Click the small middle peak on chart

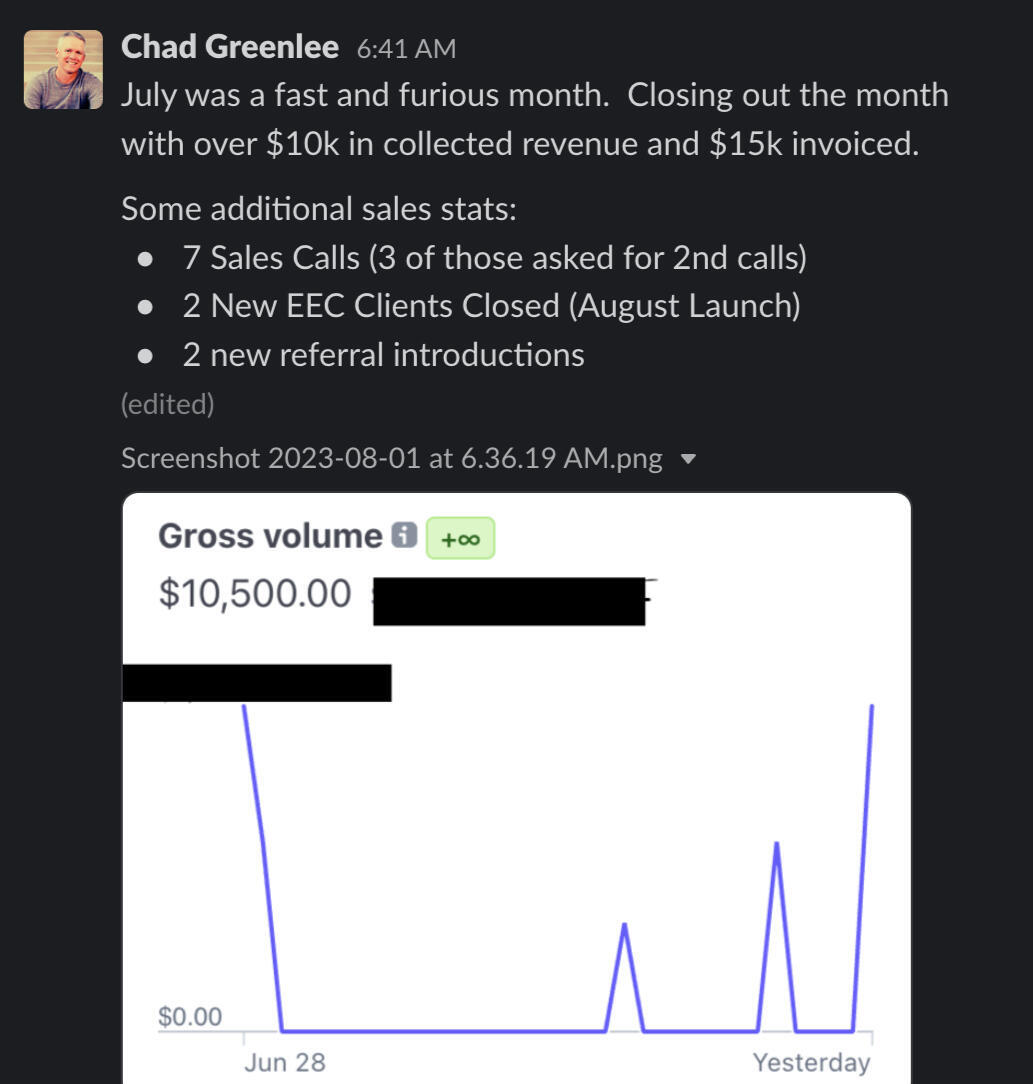pos(624,926)
